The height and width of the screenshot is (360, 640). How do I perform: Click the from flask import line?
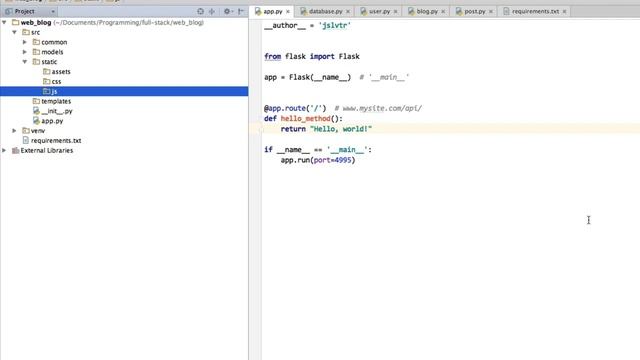point(312,56)
